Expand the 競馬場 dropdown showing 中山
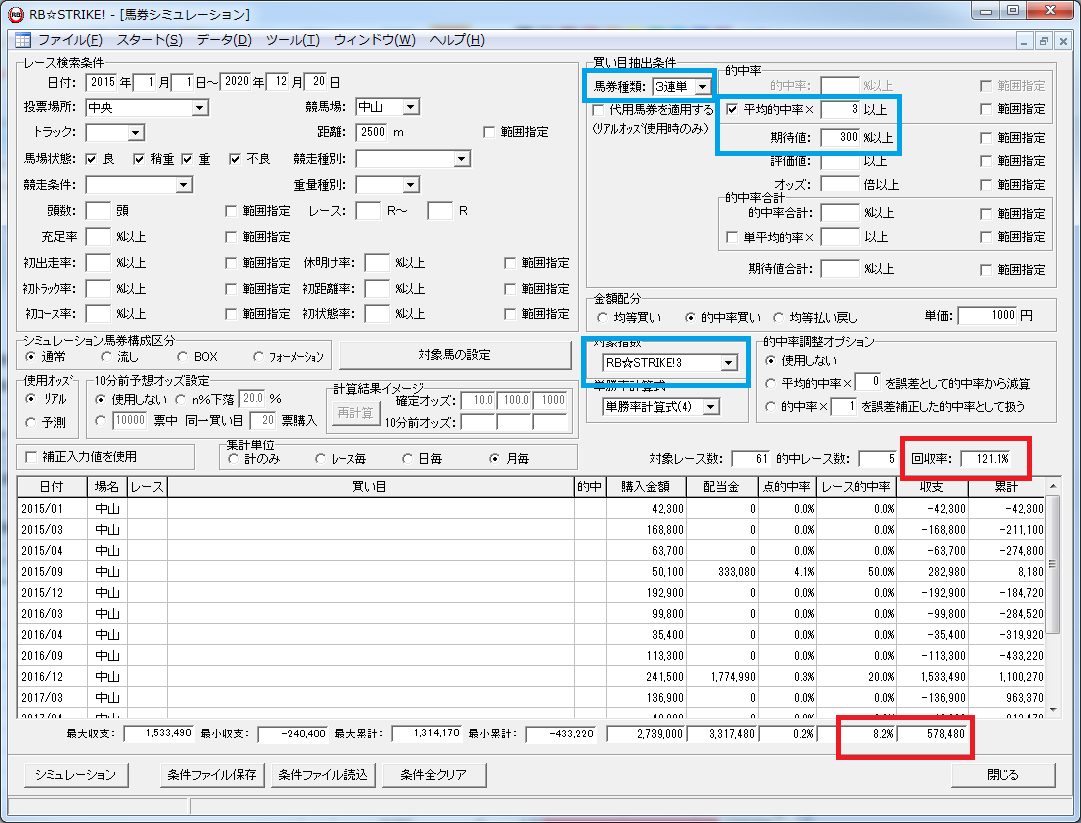This screenshot has height=823, width=1081. pyautogui.click(x=411, y=107)
